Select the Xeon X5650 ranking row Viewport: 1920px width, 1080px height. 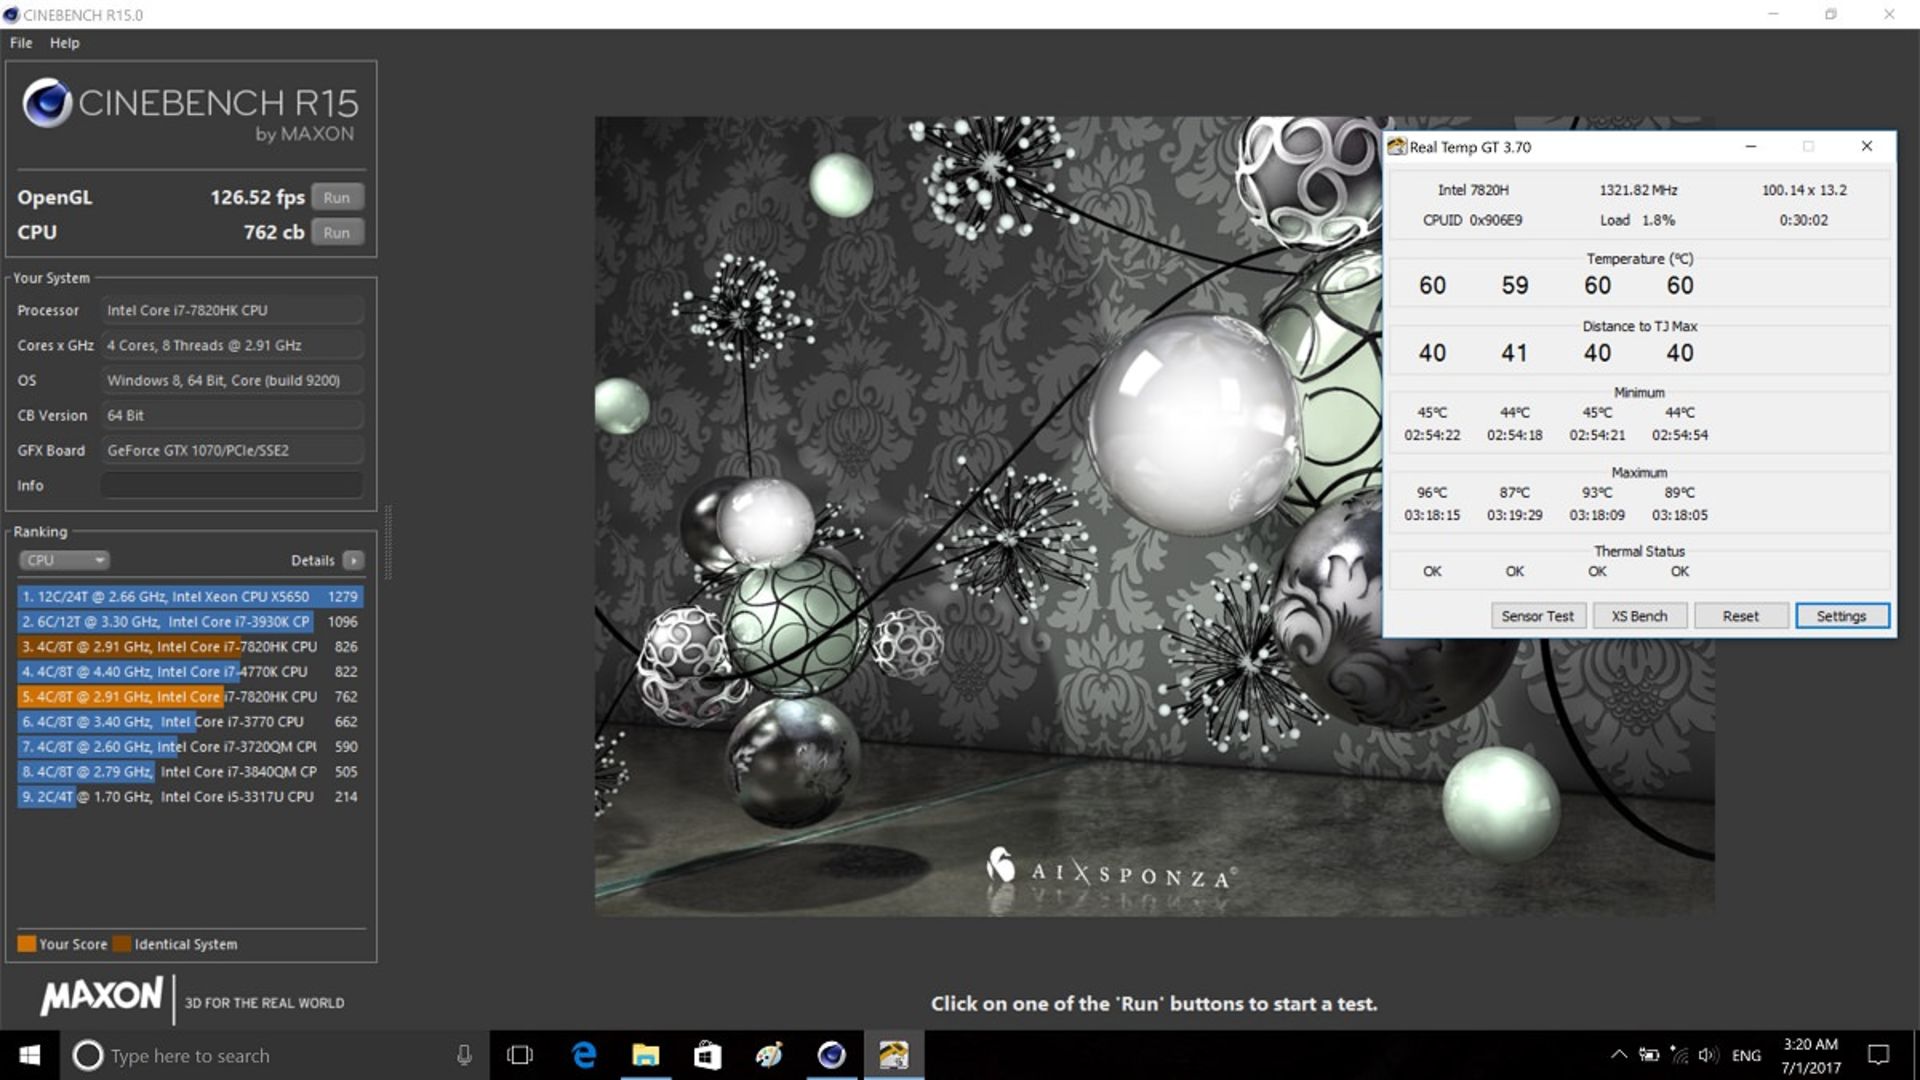190,596
